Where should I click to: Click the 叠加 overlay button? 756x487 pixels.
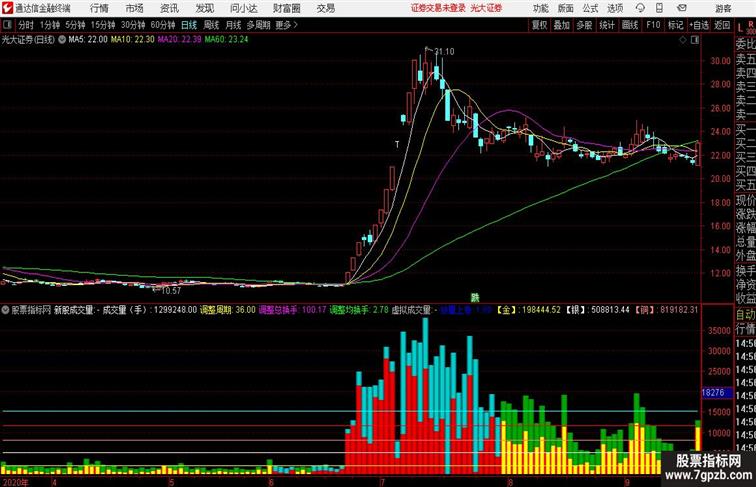562,25
